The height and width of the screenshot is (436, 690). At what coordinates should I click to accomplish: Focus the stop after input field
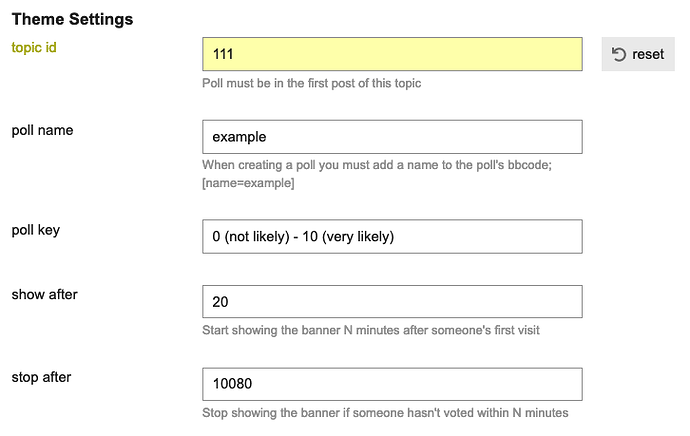[392, 384]
